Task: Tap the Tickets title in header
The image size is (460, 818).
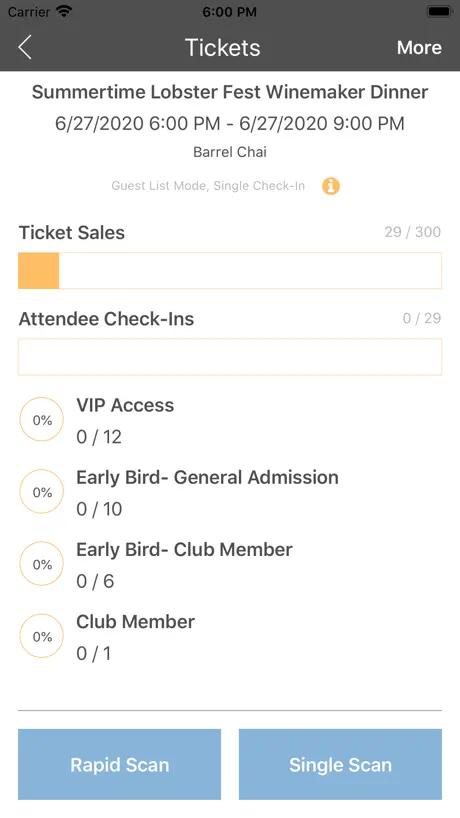Action: pyautogui.click(x=223, y=47)
